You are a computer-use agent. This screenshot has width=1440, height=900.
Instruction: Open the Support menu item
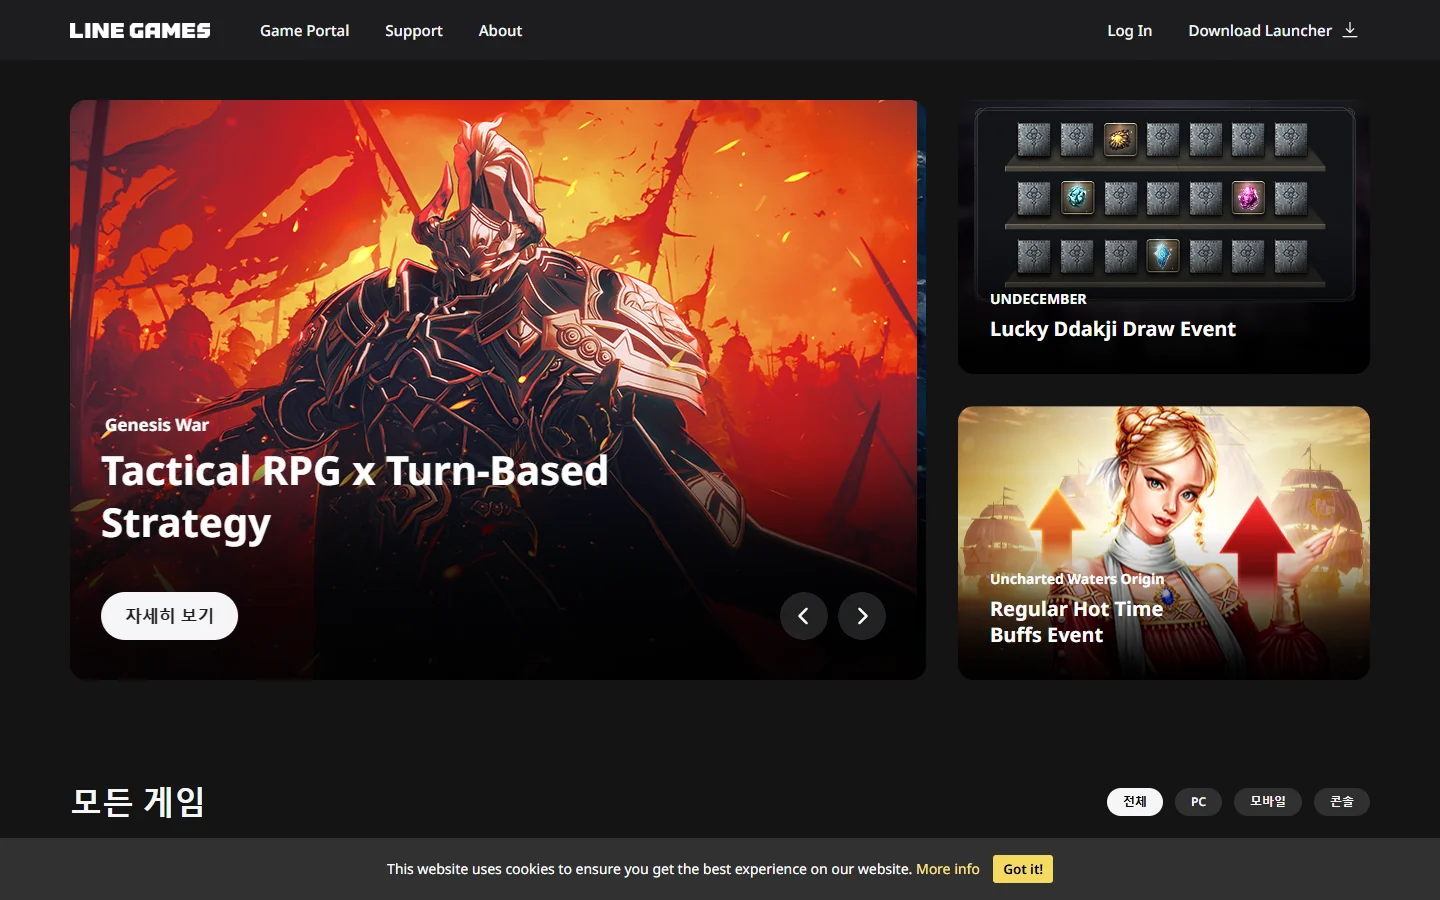(414, 30)
